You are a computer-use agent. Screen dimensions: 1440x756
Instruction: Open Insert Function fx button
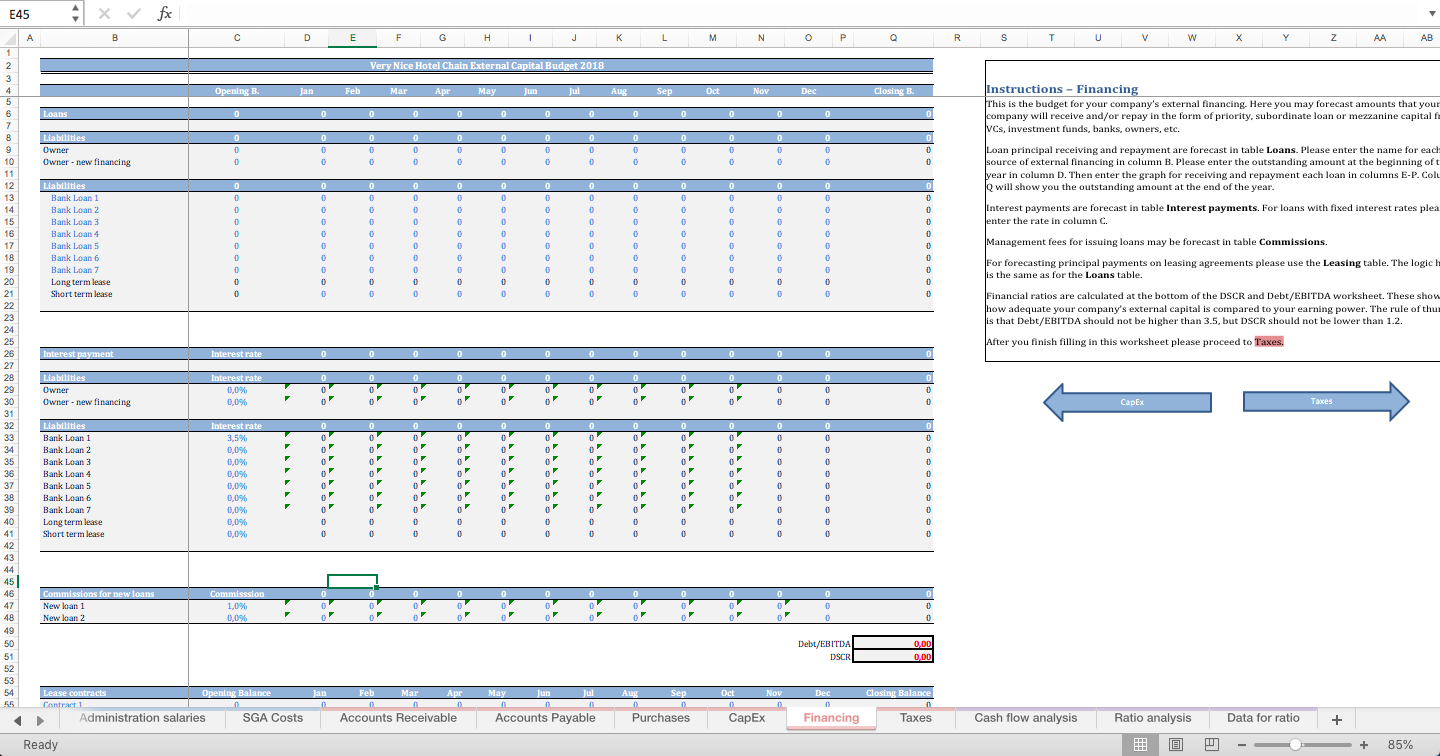(165, 13)
